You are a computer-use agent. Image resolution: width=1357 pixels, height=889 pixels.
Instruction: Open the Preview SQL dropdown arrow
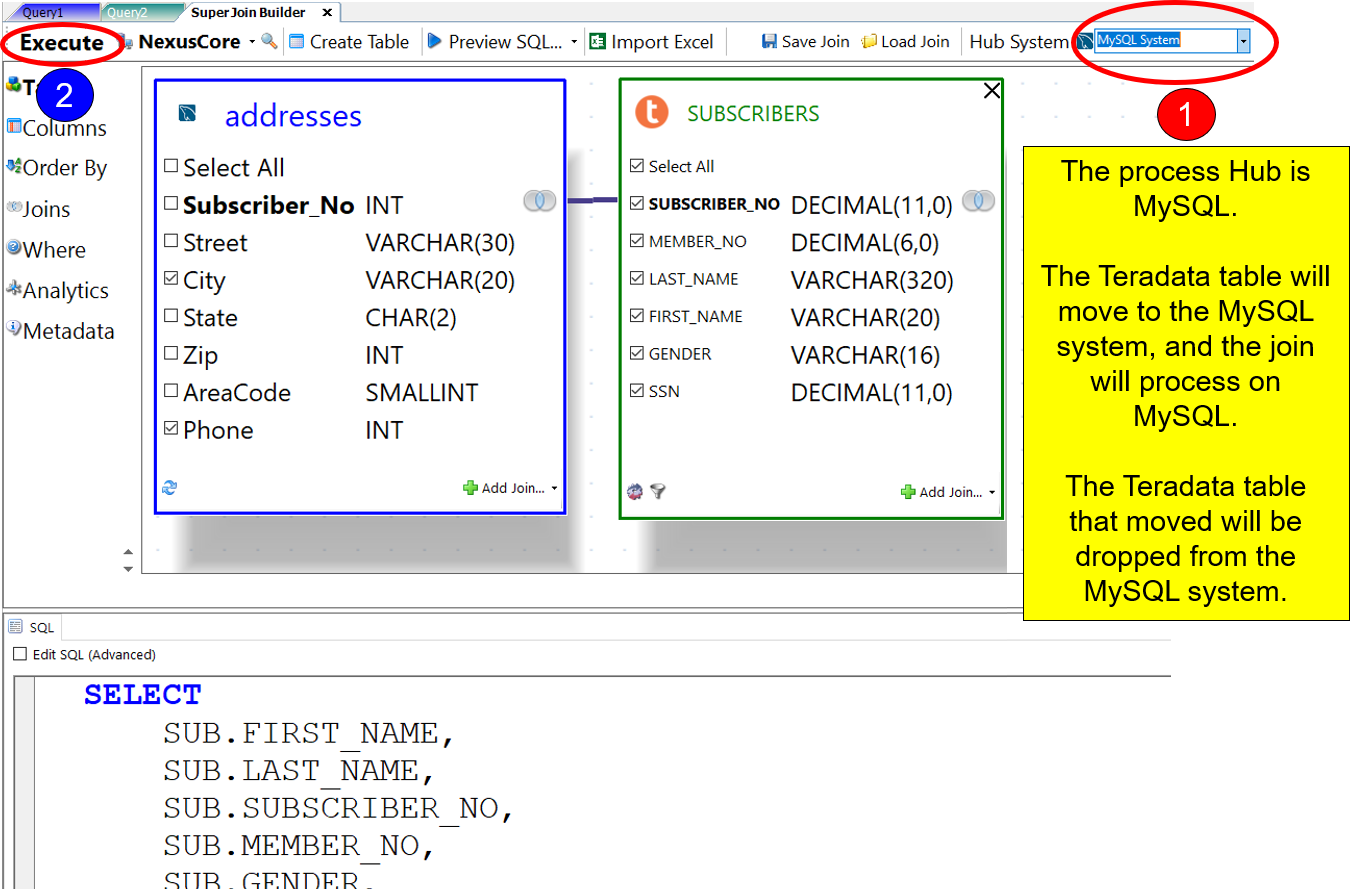[574, 42]
